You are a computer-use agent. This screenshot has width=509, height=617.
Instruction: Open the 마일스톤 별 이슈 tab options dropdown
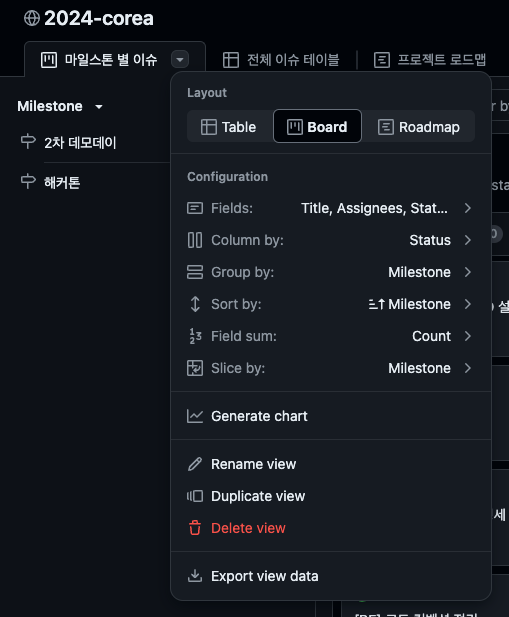coord(180,60)
